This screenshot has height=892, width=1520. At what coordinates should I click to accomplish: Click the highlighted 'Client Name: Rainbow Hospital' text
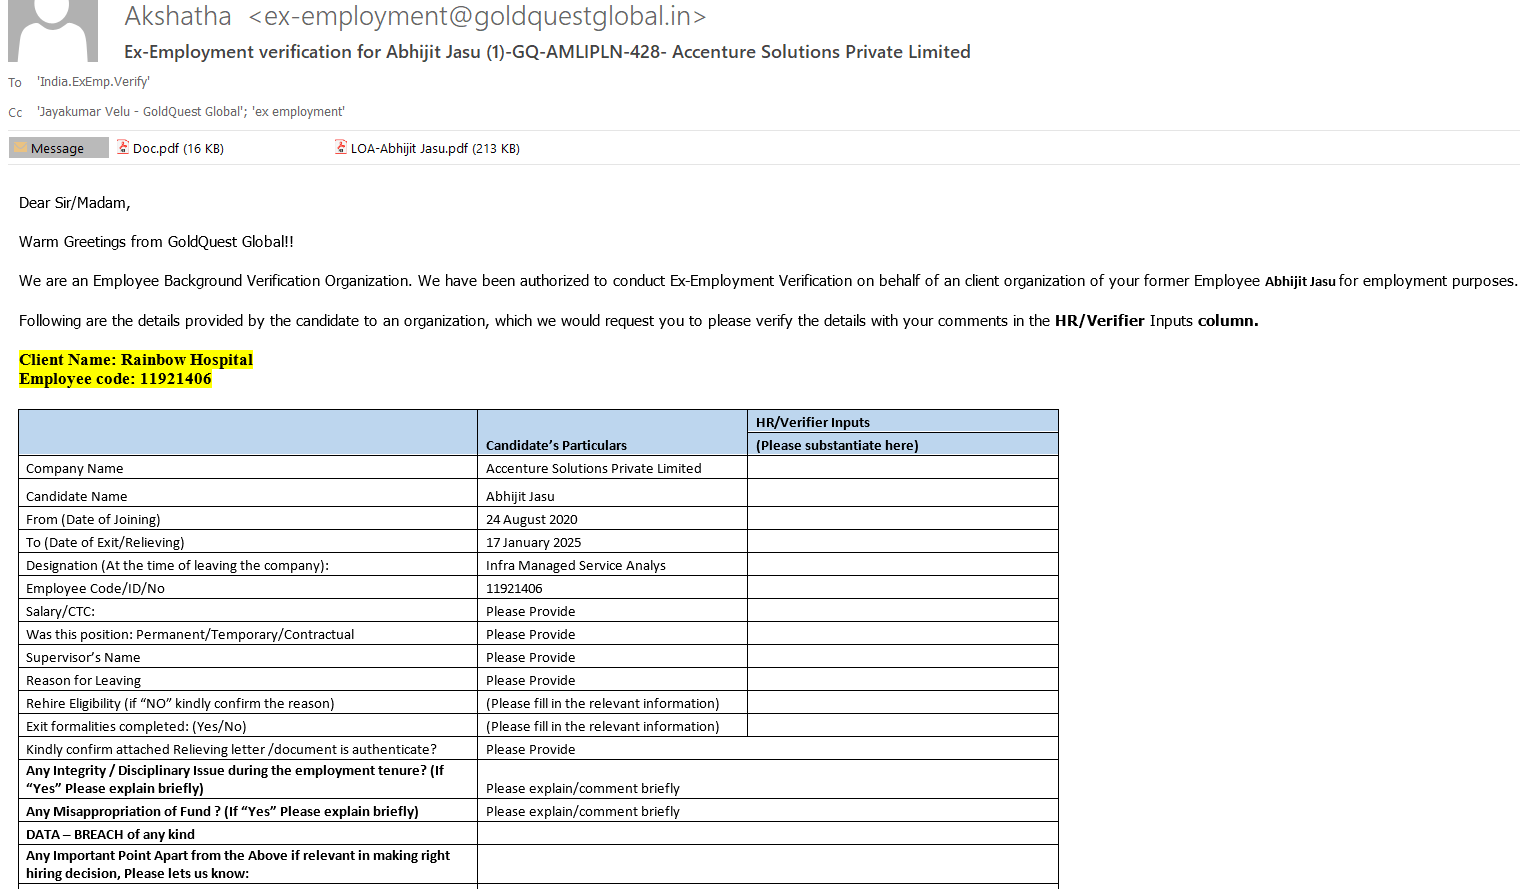(x=136, y=360)
